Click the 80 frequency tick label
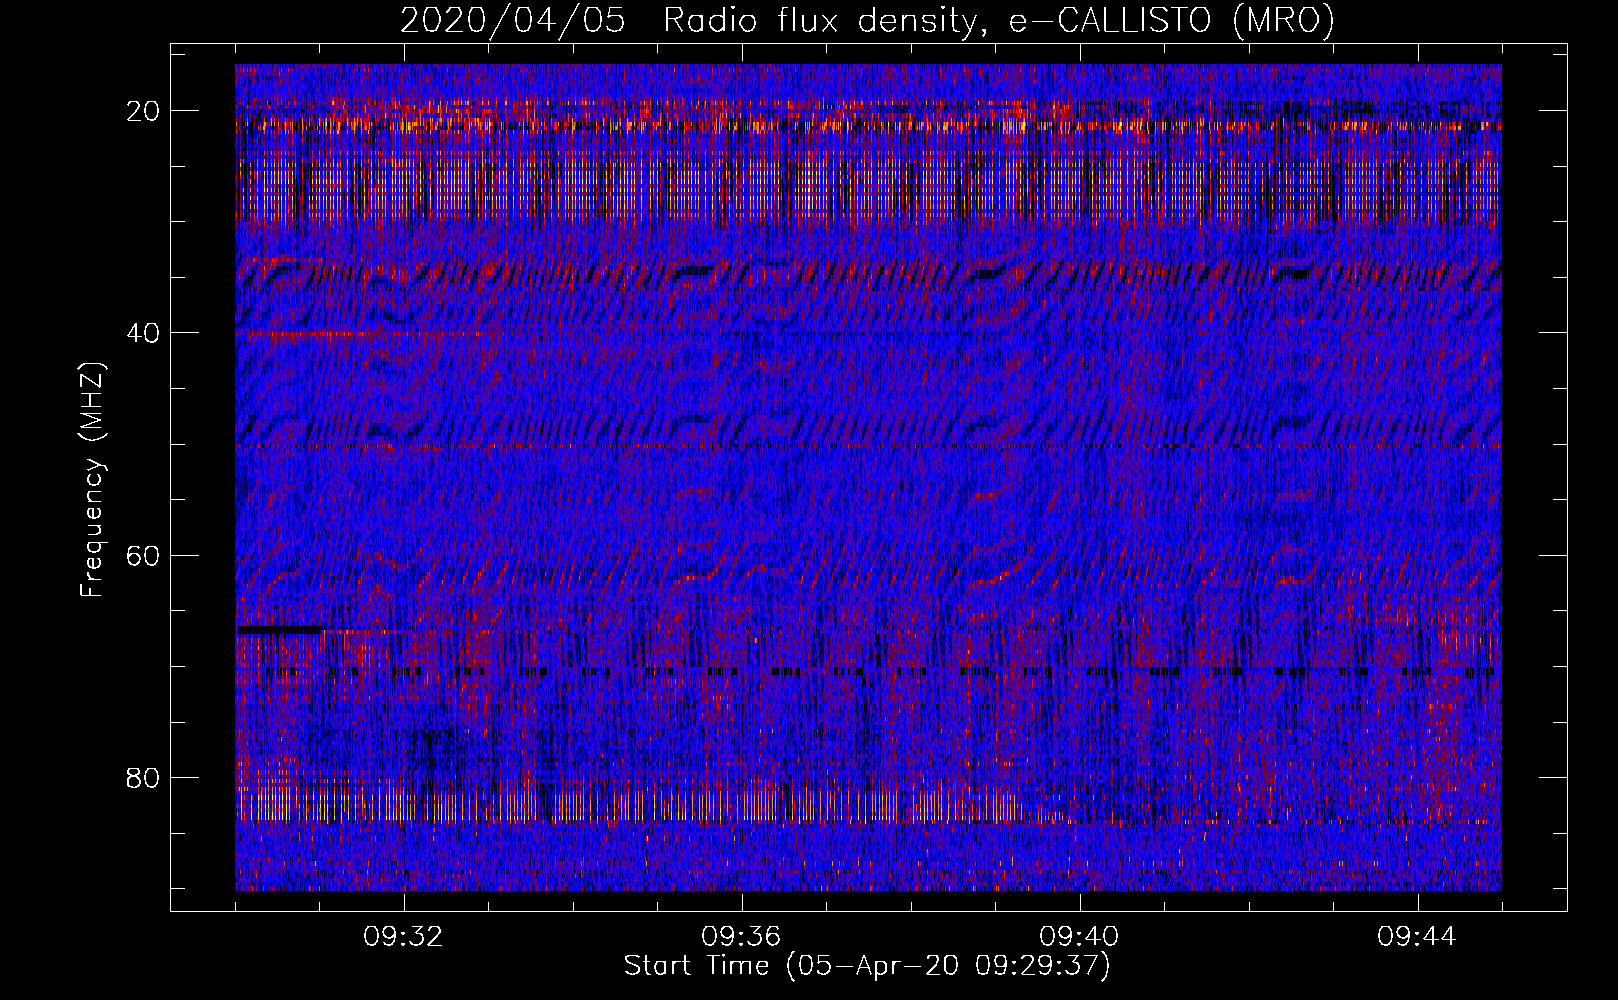 (144, 777)
